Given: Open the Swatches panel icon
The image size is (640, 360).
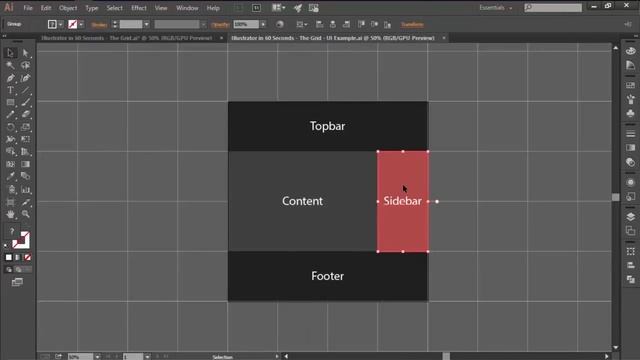Looking at the screenshot, I should coord(631,85).
